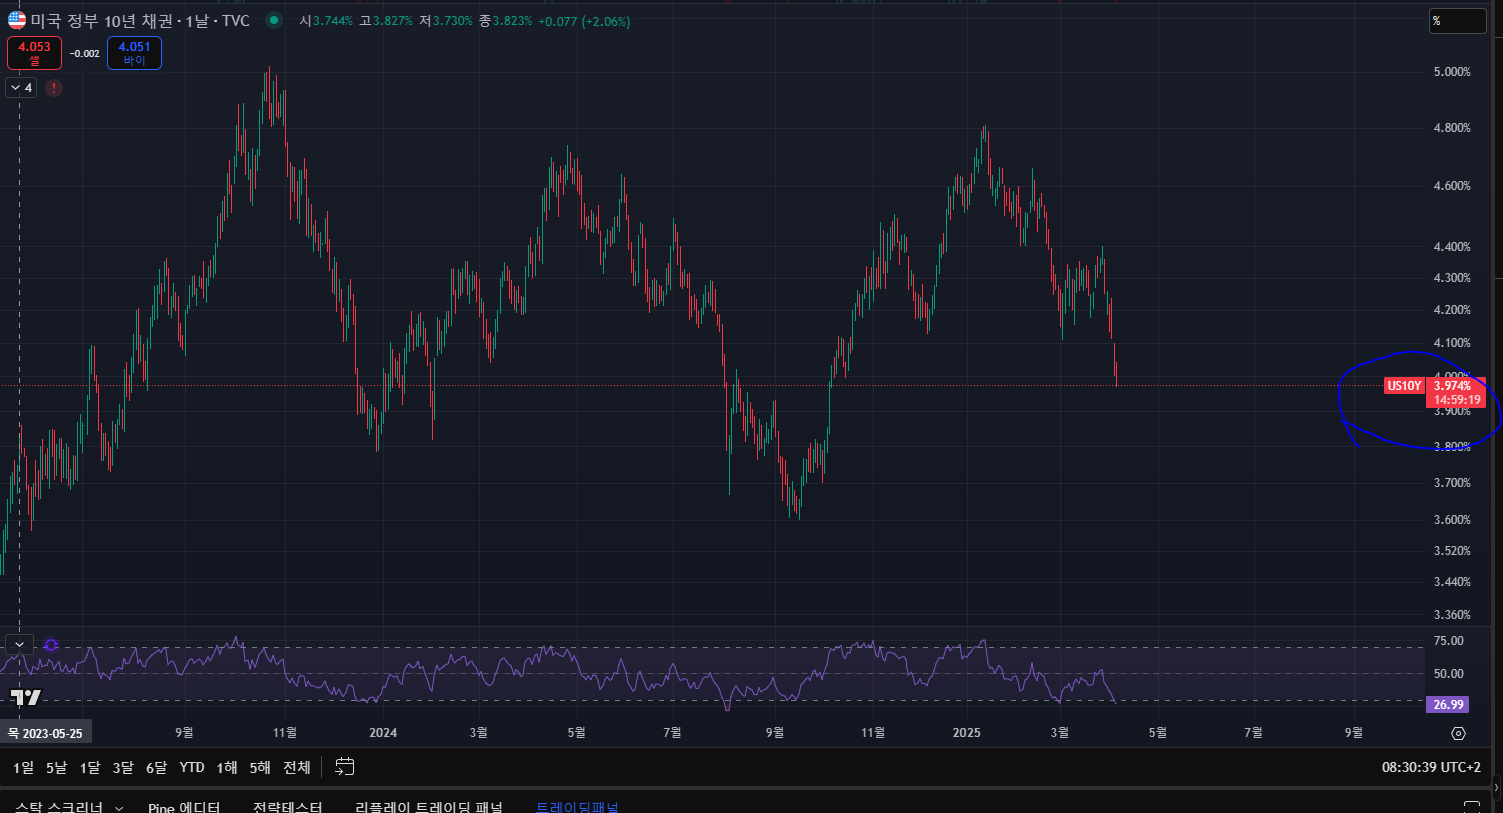1503x813 pixels.
Task: Open the 스탁 스크리너 tab
Action: [59, 806]
